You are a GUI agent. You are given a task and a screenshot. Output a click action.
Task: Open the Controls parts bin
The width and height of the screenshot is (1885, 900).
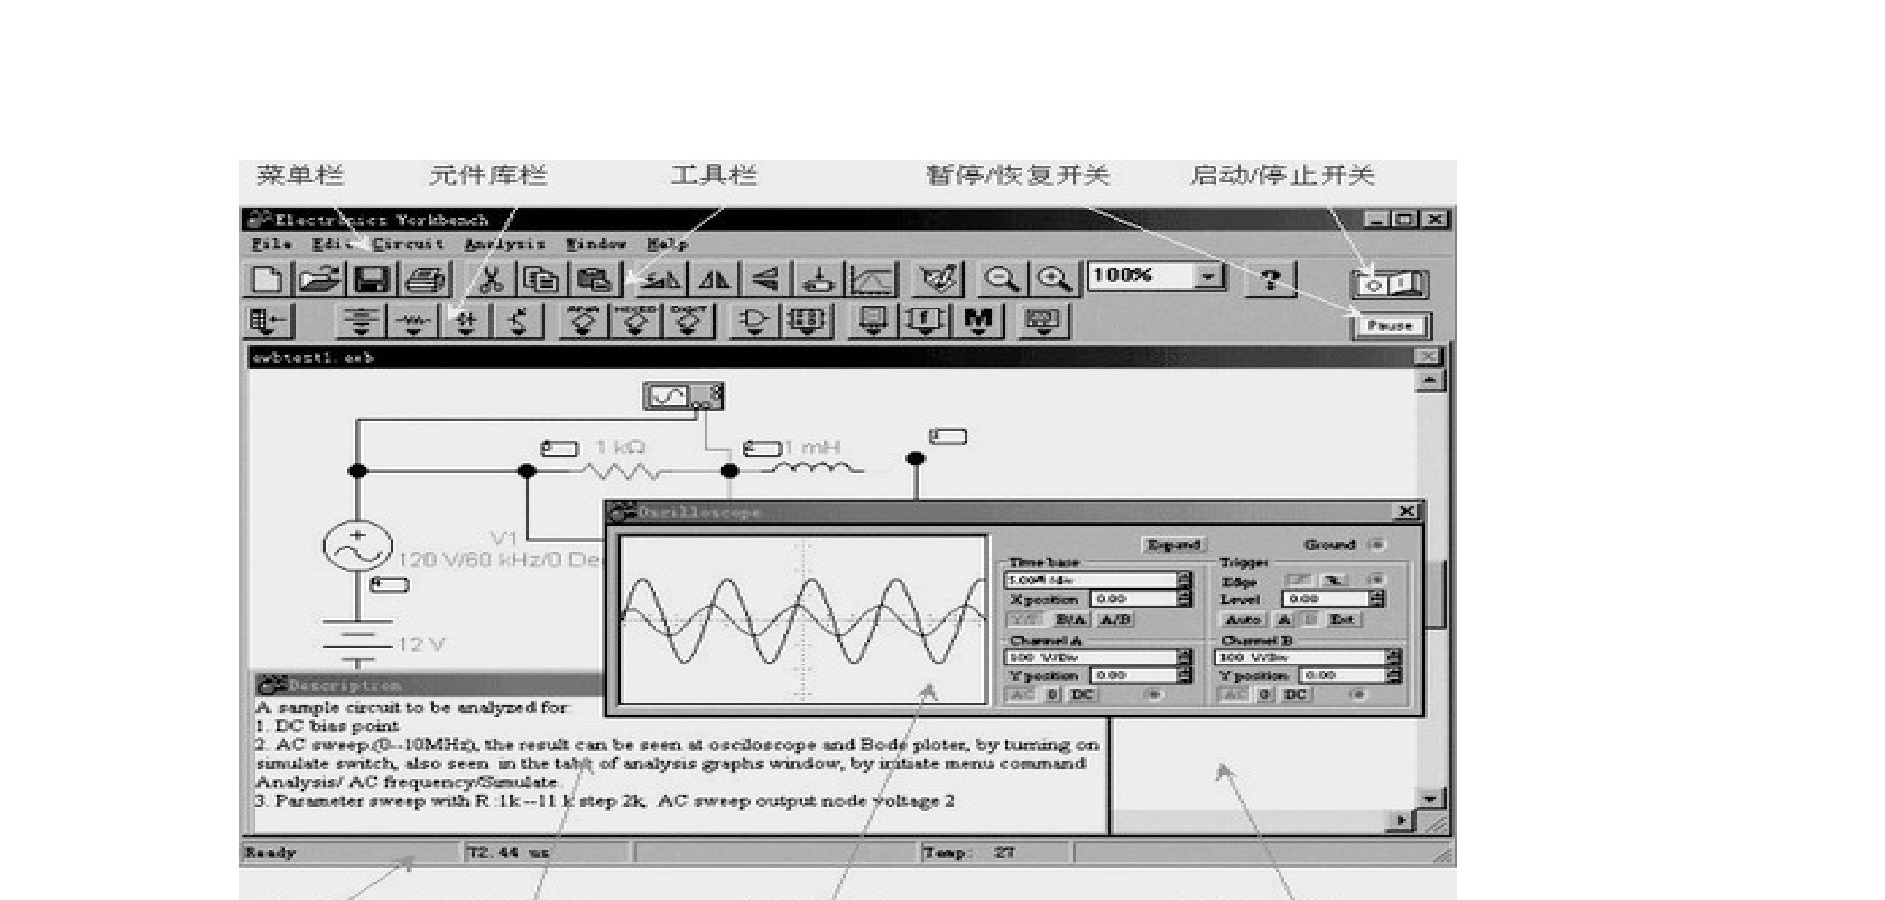tap(925, 322)
